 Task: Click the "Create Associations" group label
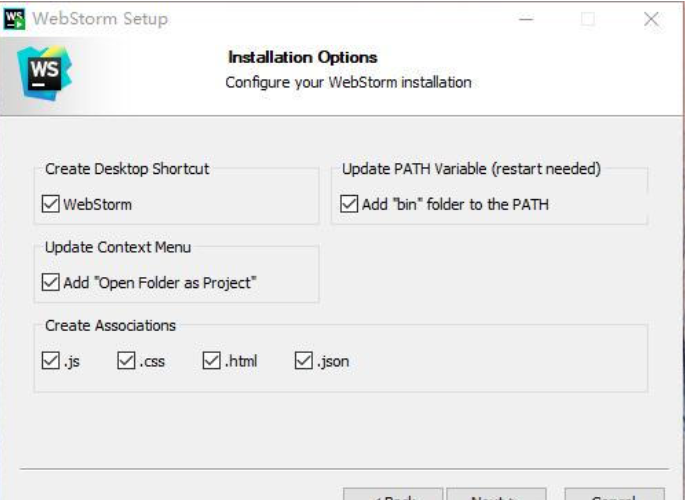(x=110, y=326)
